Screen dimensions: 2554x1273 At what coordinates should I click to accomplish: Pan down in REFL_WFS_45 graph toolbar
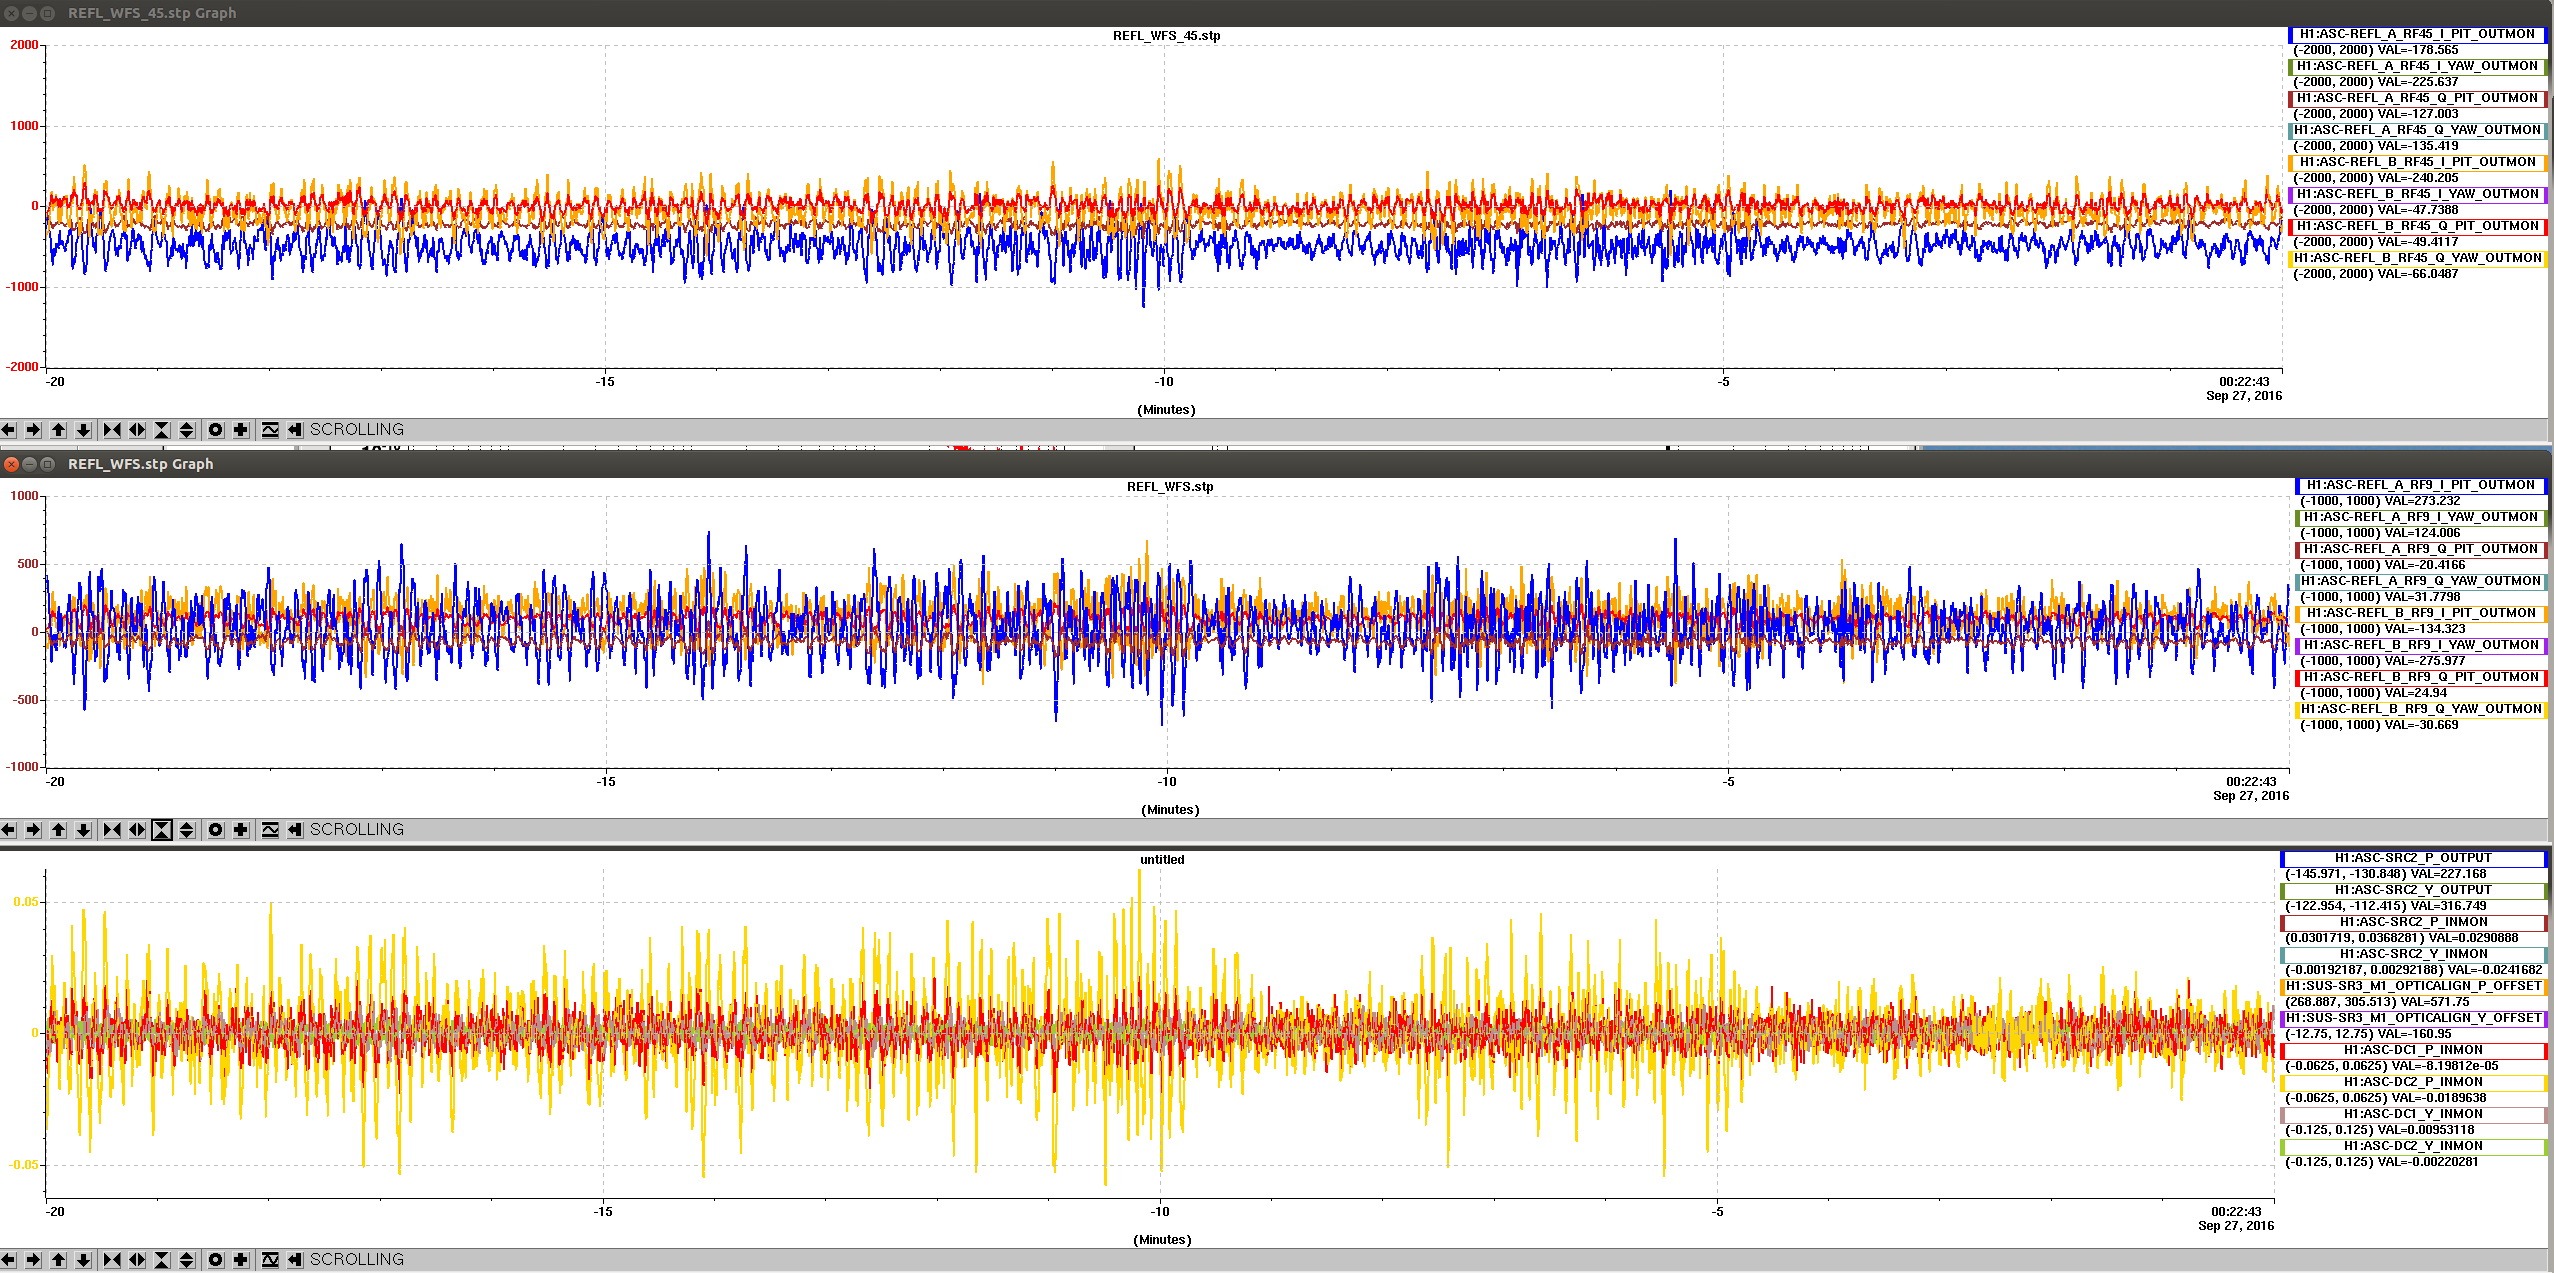pos(84,430)
